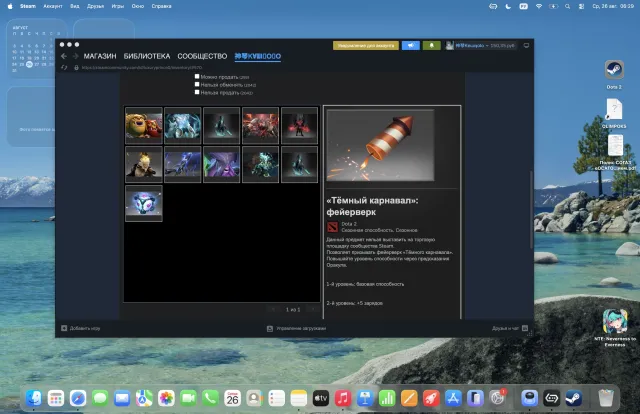Select the glowing cube inventory item

144,203
